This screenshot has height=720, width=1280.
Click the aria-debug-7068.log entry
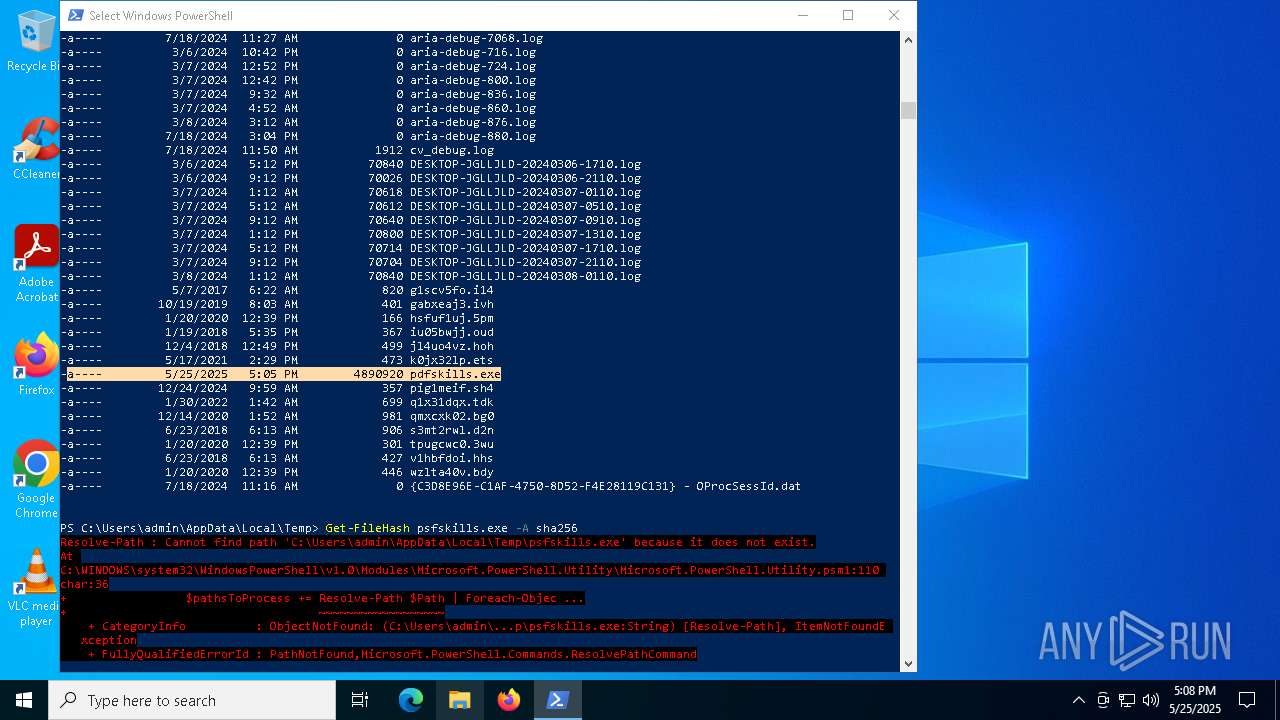[476, 38]
